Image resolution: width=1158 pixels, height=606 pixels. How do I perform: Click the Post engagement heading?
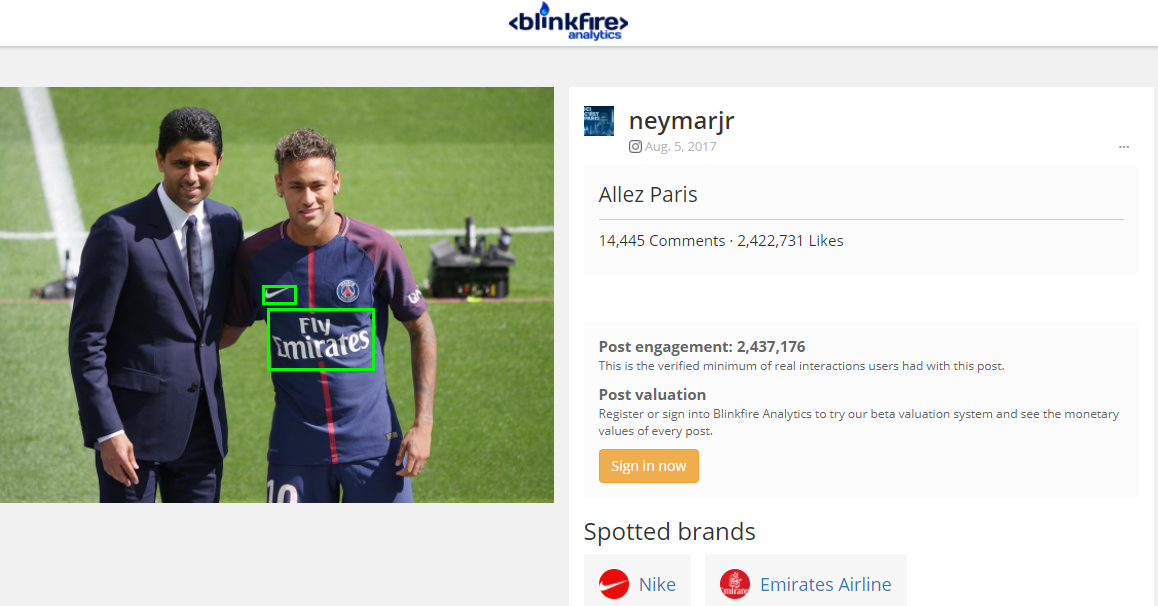pos(701,347)
